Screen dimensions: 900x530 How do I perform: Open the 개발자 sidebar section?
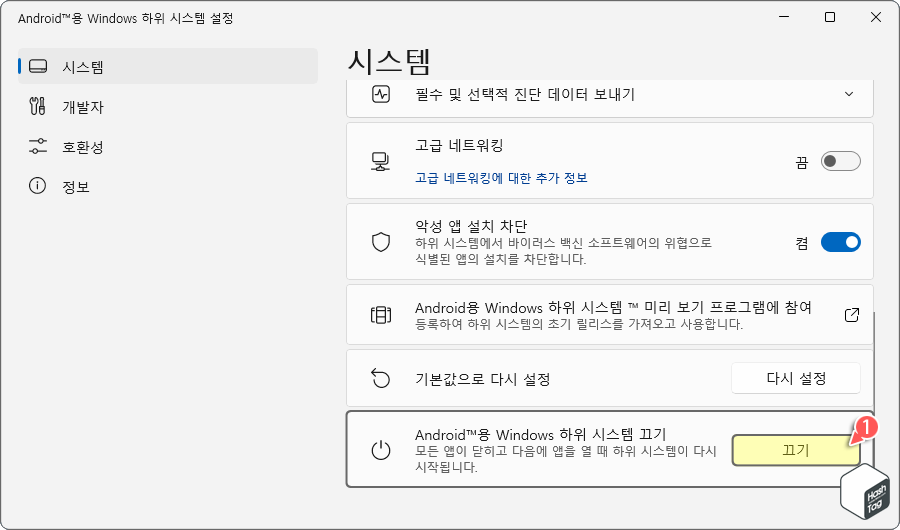pyautogui.click(x=168, y=107)
